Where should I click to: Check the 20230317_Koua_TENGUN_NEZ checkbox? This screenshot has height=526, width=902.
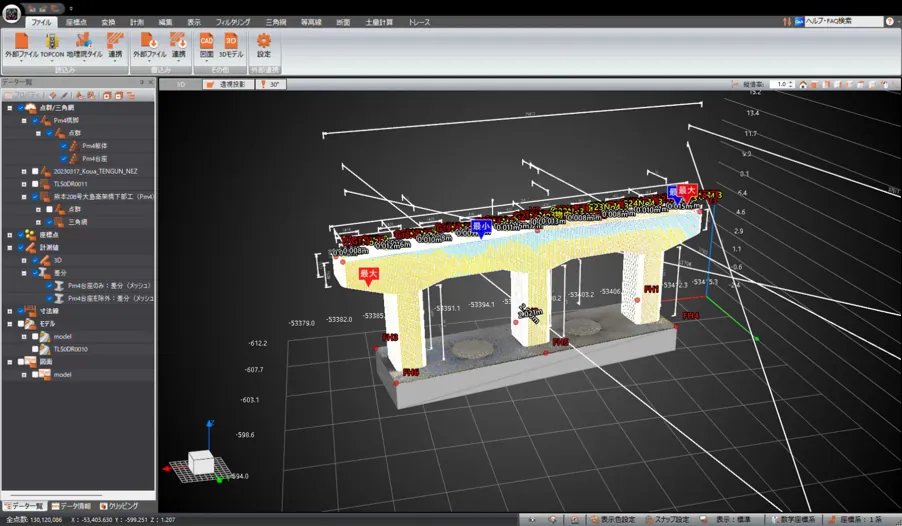34,171
